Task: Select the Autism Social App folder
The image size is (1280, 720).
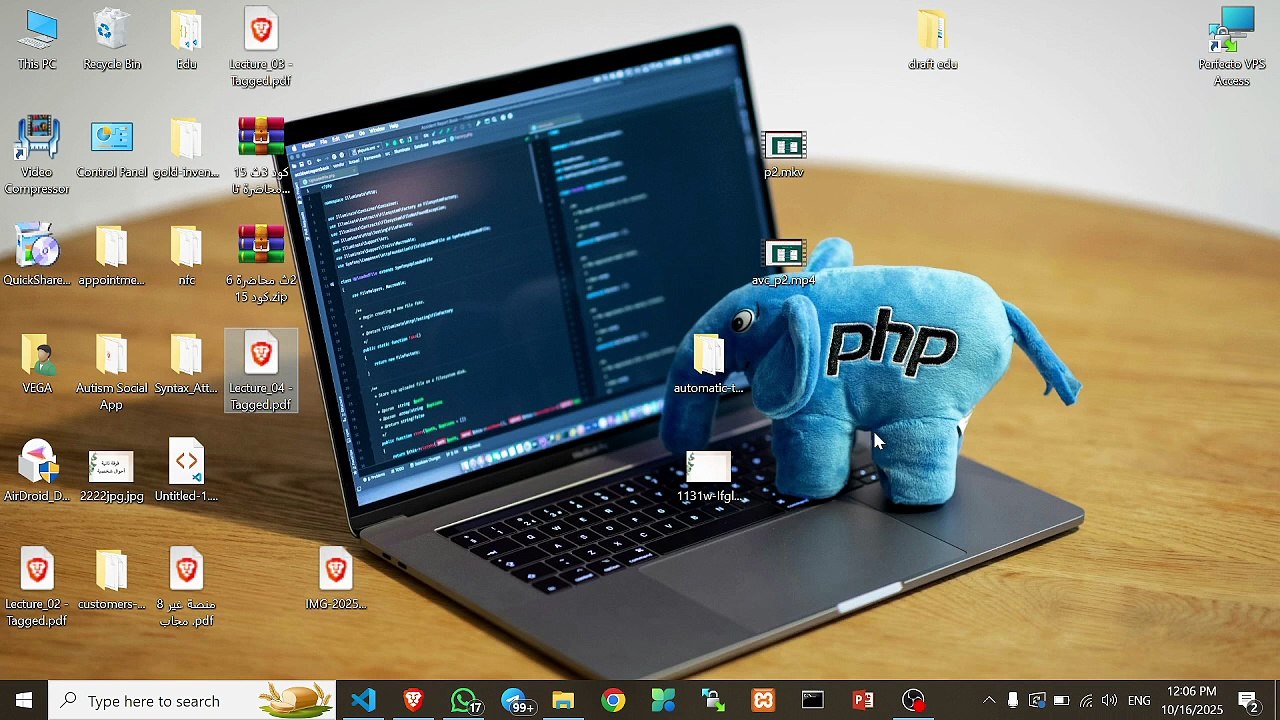Action: (111, 372)
